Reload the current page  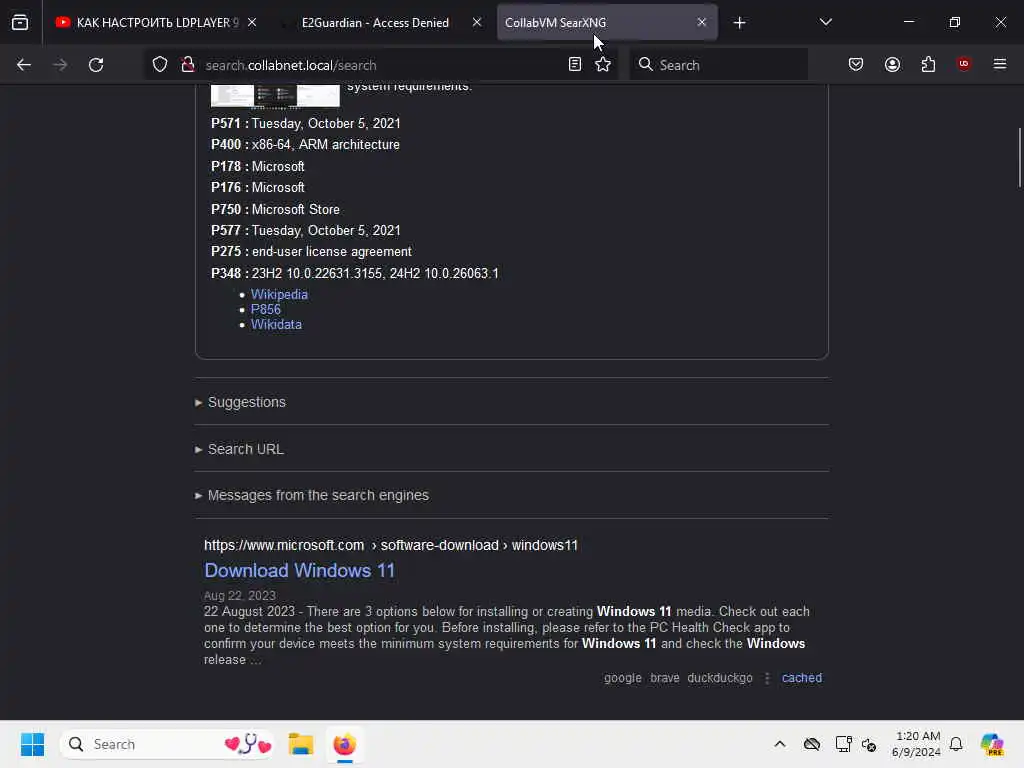pos(96,65)
